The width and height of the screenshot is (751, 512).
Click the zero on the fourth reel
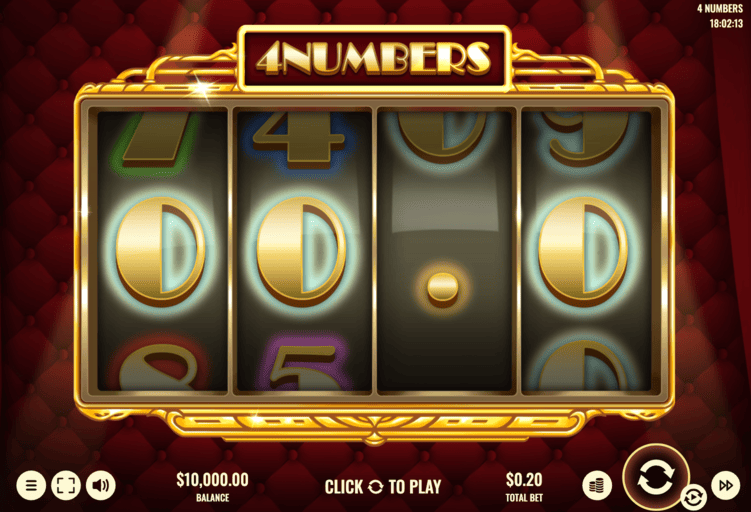(583, 251)
